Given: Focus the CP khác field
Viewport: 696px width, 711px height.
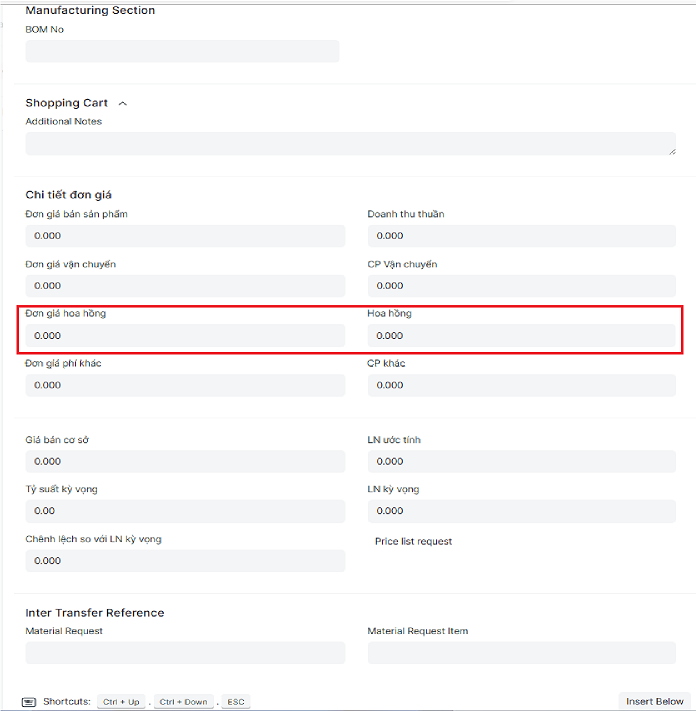Looking at the screenshot, I should pos(521,385).
